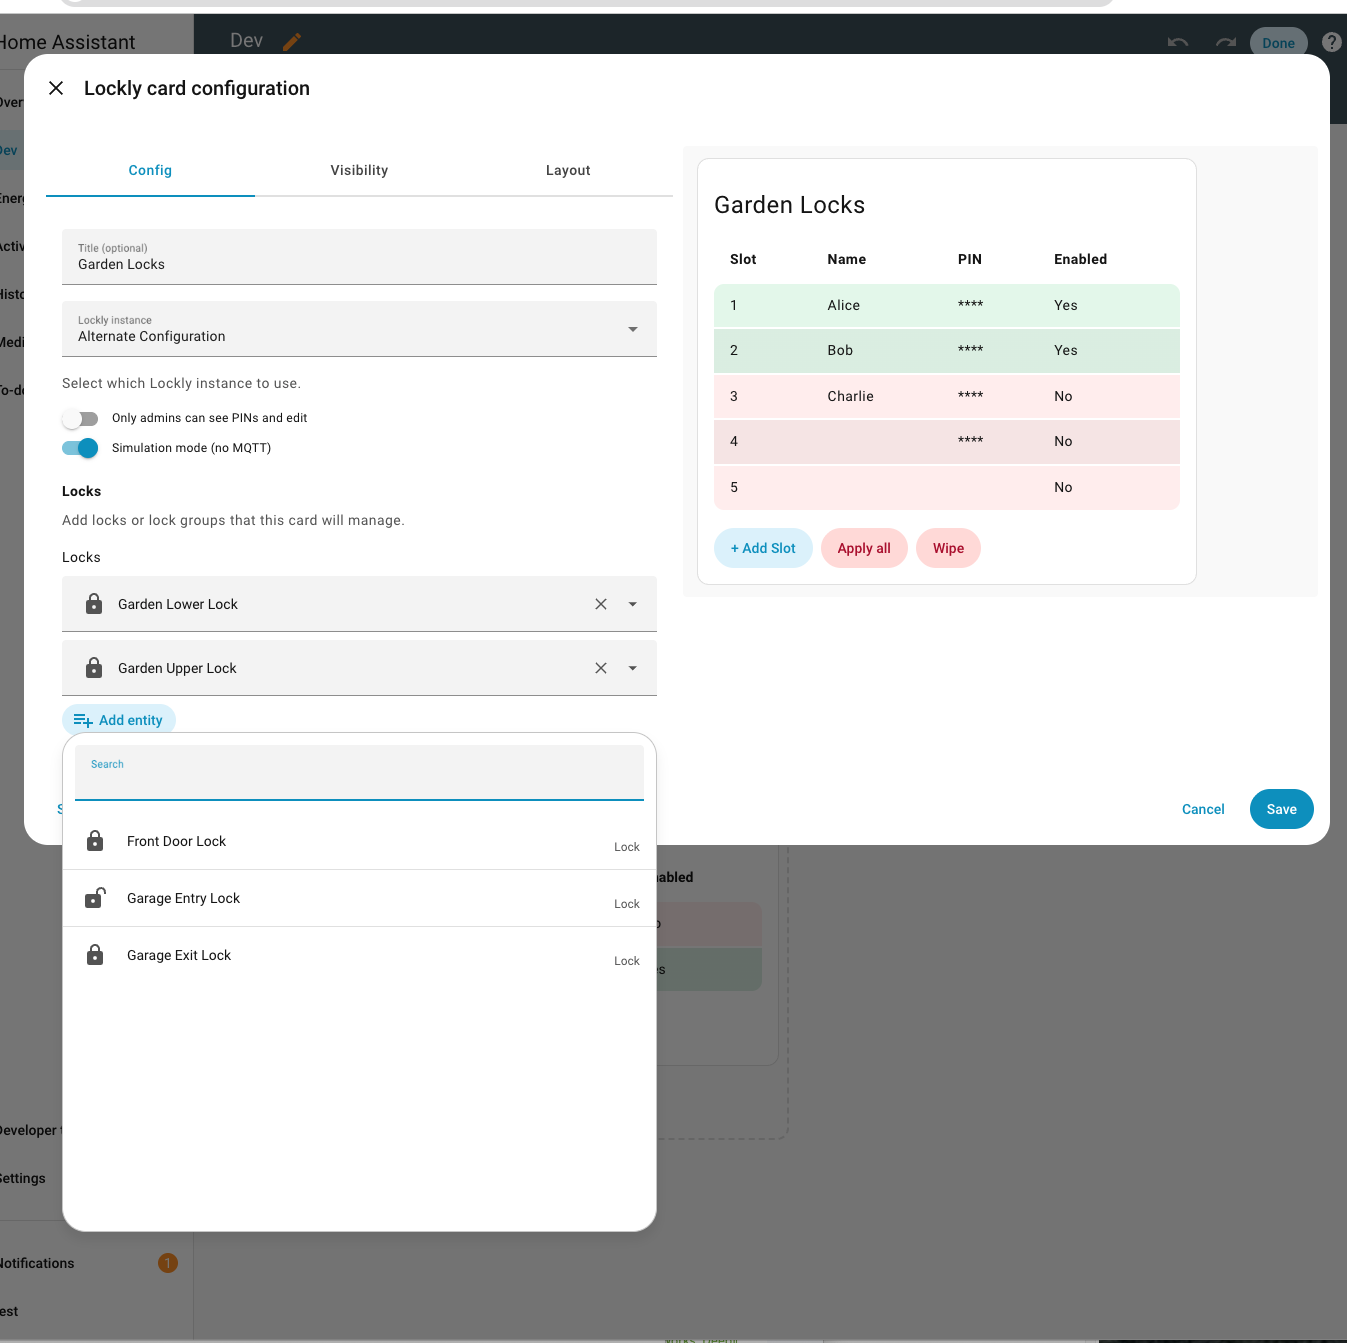Click slot 5 row in preview table
Viewport: 1347px width, 1343px height.
click(x=947, y=487)
